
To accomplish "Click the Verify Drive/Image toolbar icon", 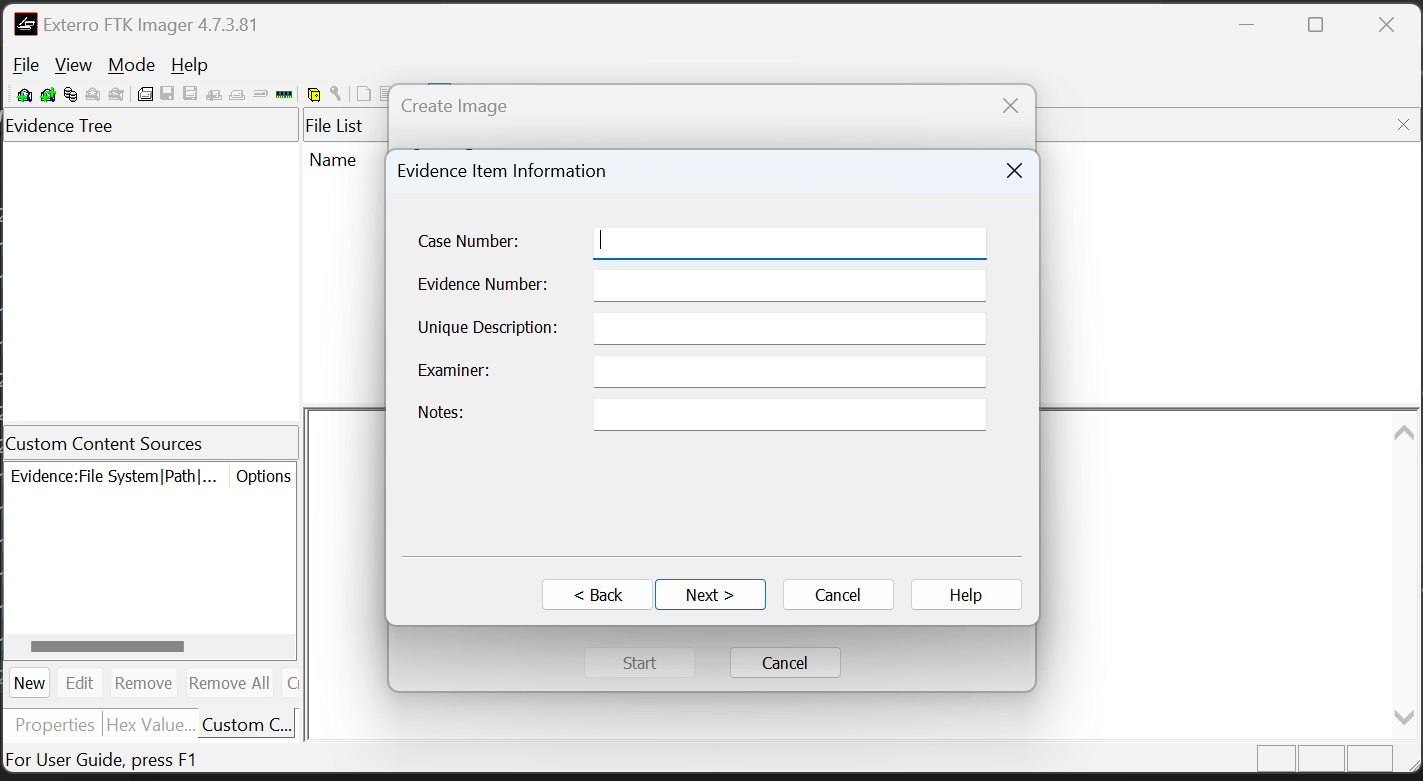I will 260,94.
